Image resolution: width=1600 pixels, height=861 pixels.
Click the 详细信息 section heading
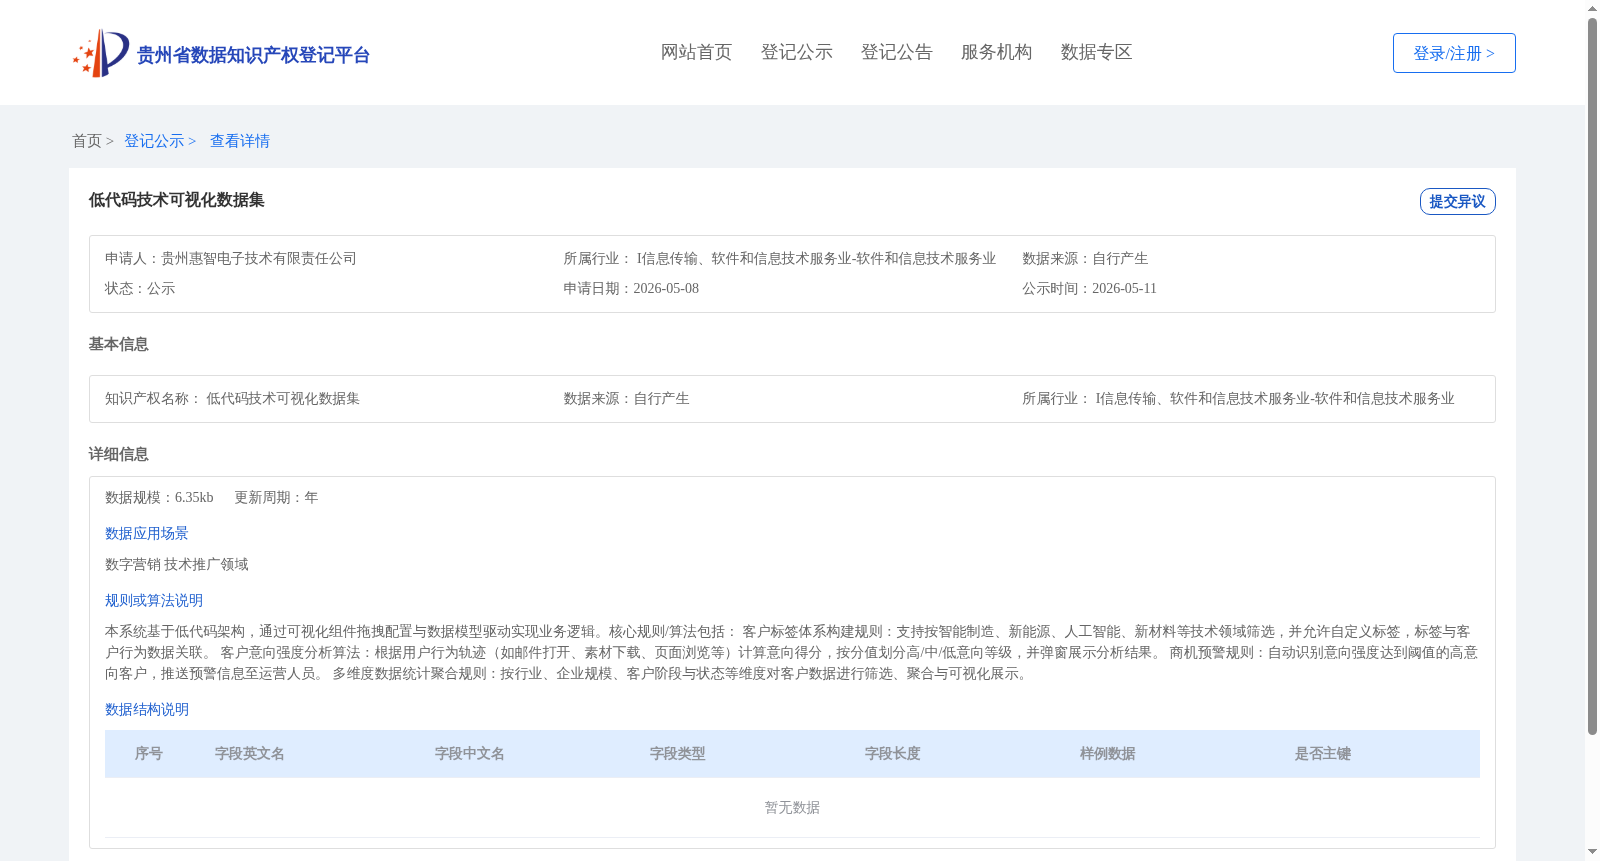coord(118,454)
